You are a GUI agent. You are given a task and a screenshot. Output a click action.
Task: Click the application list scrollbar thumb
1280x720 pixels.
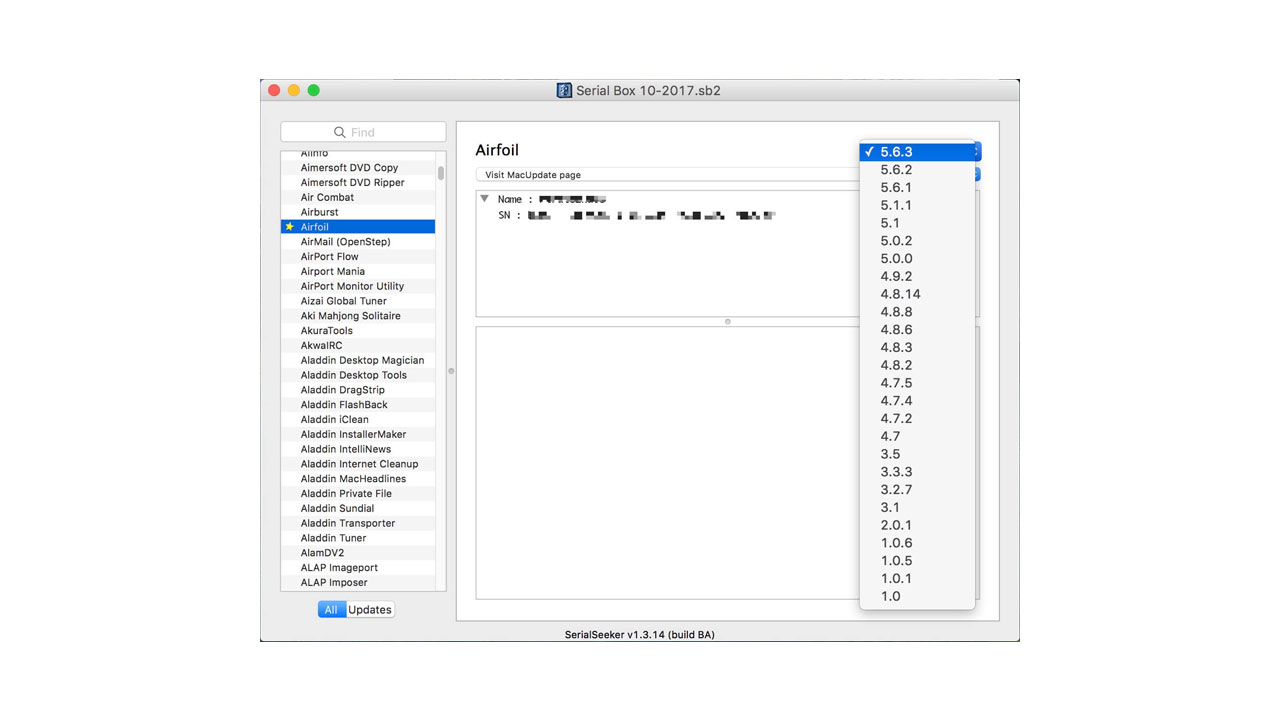(x=441, y=172)
